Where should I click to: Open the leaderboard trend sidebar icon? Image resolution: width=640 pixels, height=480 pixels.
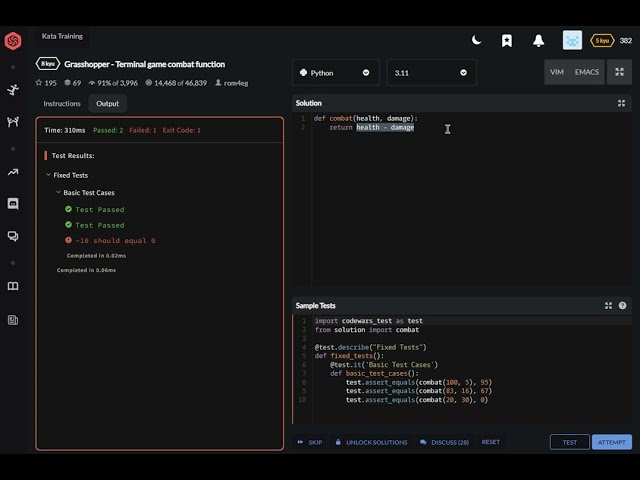click(13, 172)
